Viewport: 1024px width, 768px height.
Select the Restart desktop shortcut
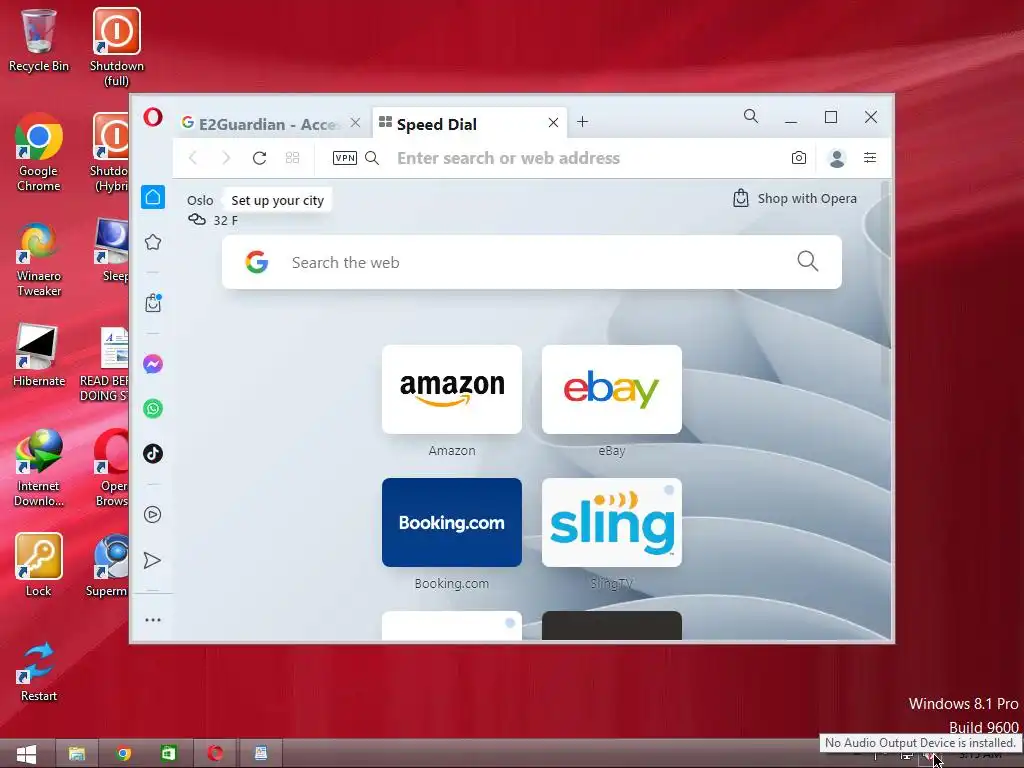coord(39,671)
